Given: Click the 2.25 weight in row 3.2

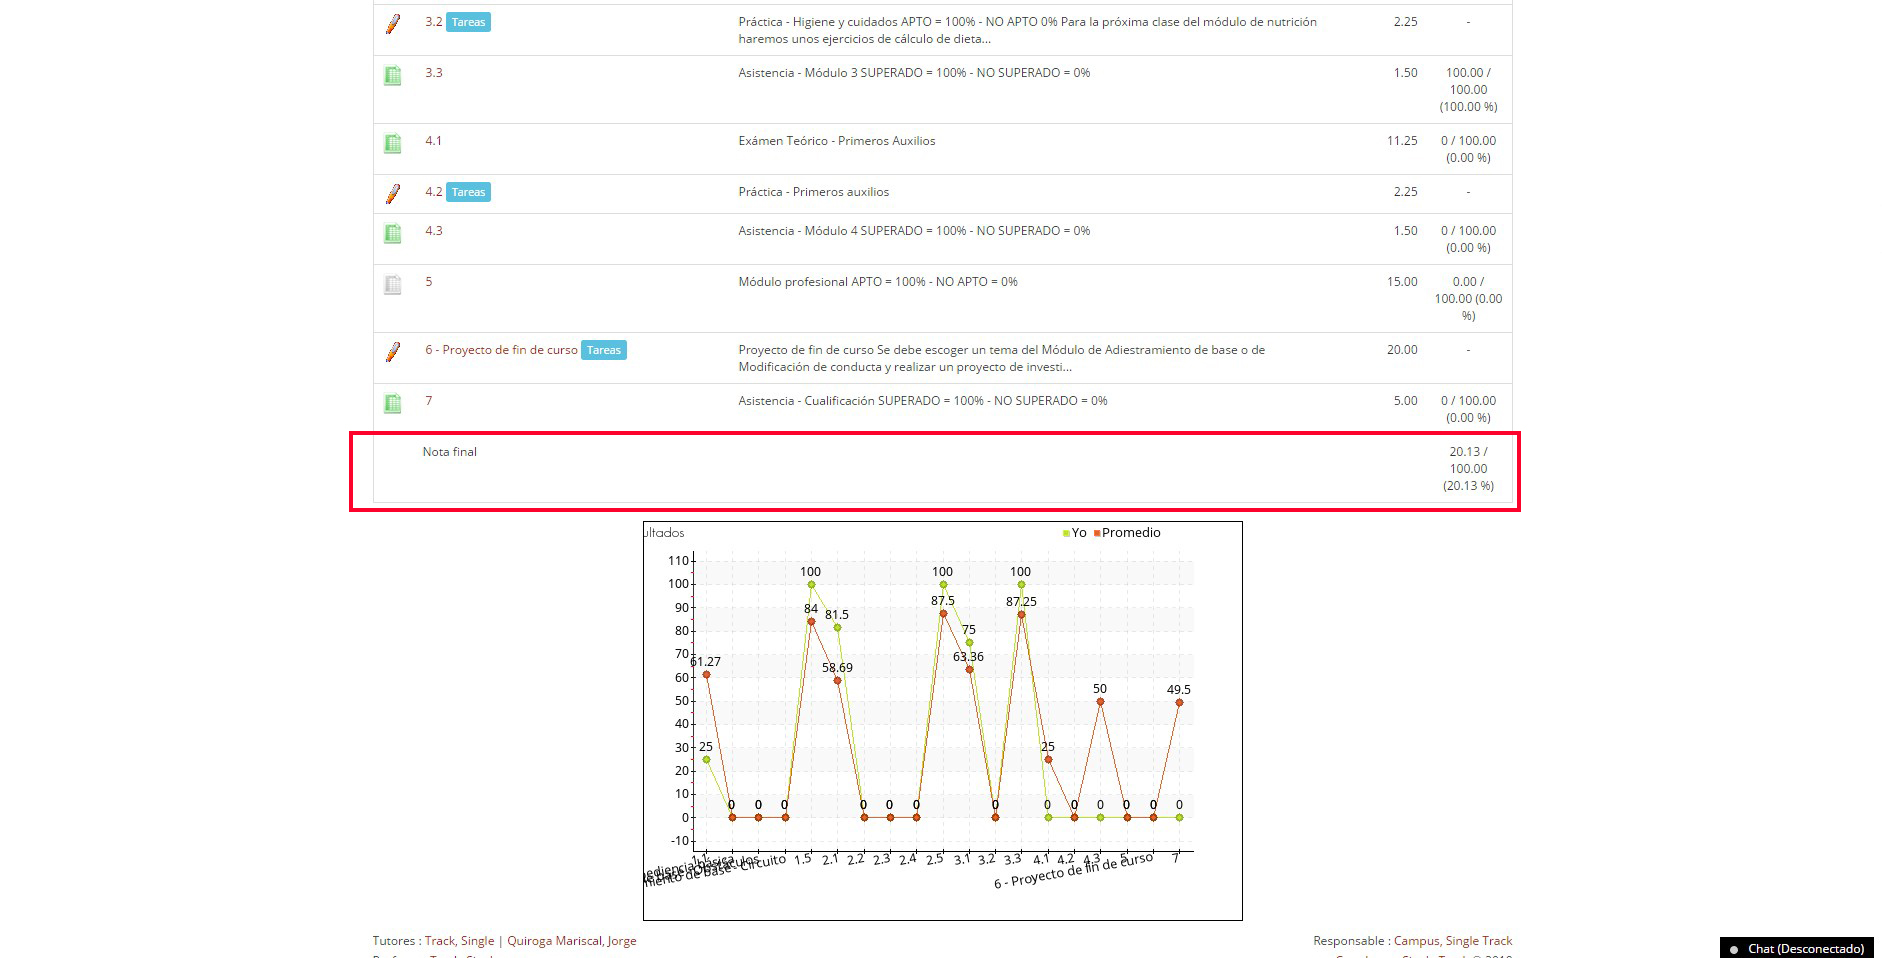Looking at the screenshot, I should (x=1405, y=21).
